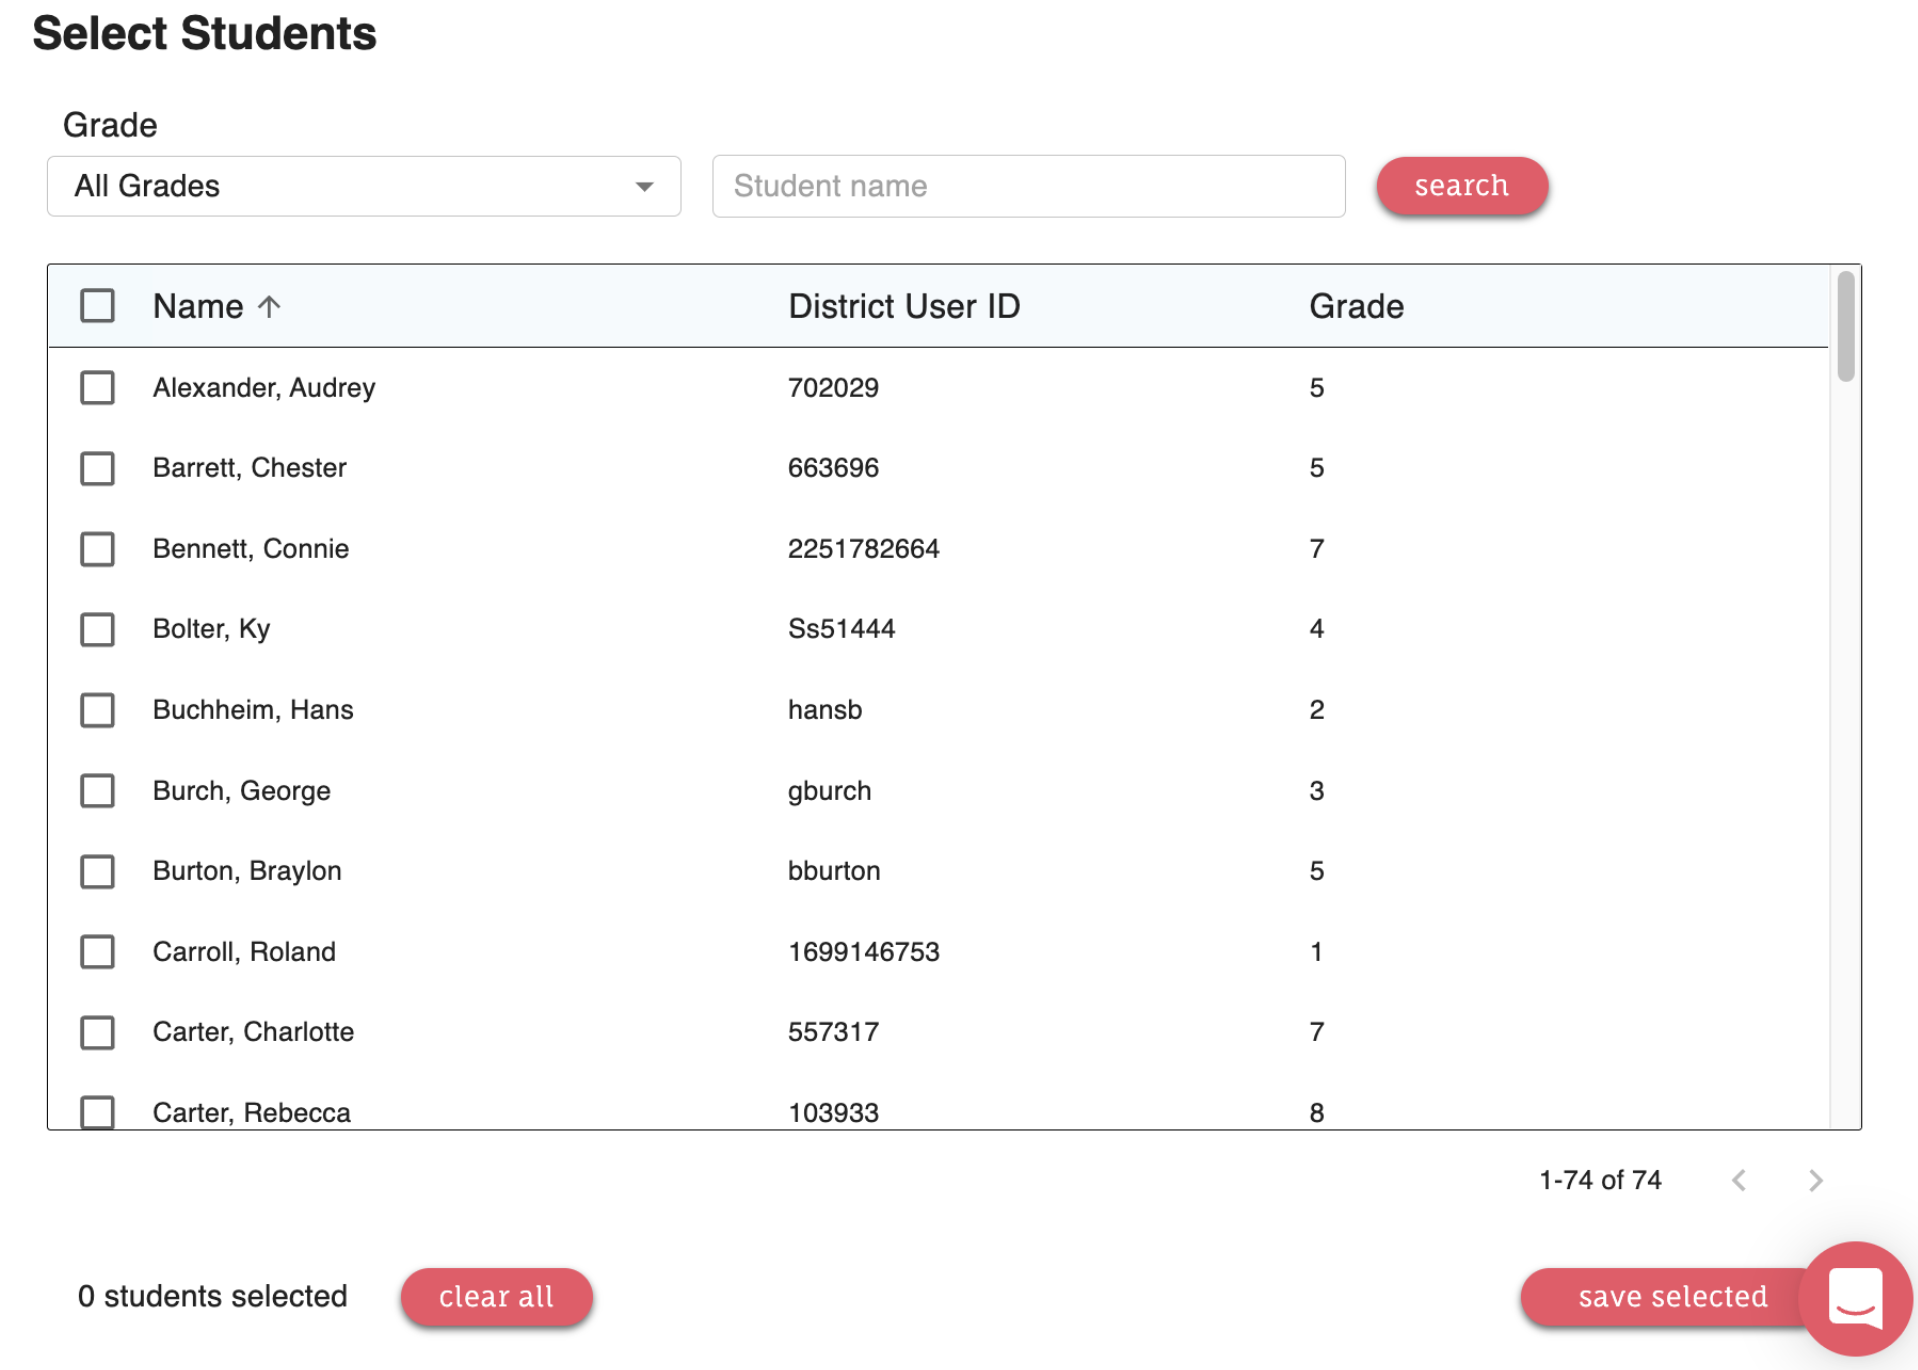Check the box for Alexander, Audrey
Image resolution: width=1918 pixels, height=1370 pixels.
(x=97, y=388)
